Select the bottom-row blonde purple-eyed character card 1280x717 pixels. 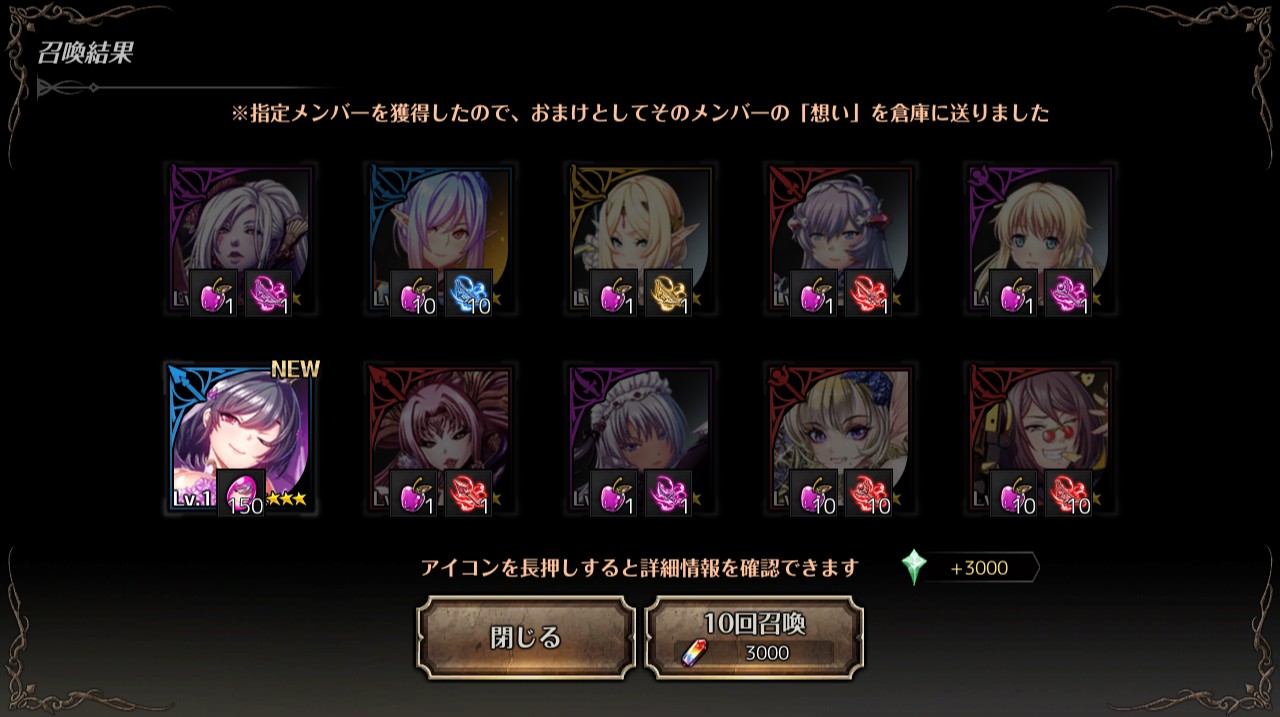tap(840, 439)
